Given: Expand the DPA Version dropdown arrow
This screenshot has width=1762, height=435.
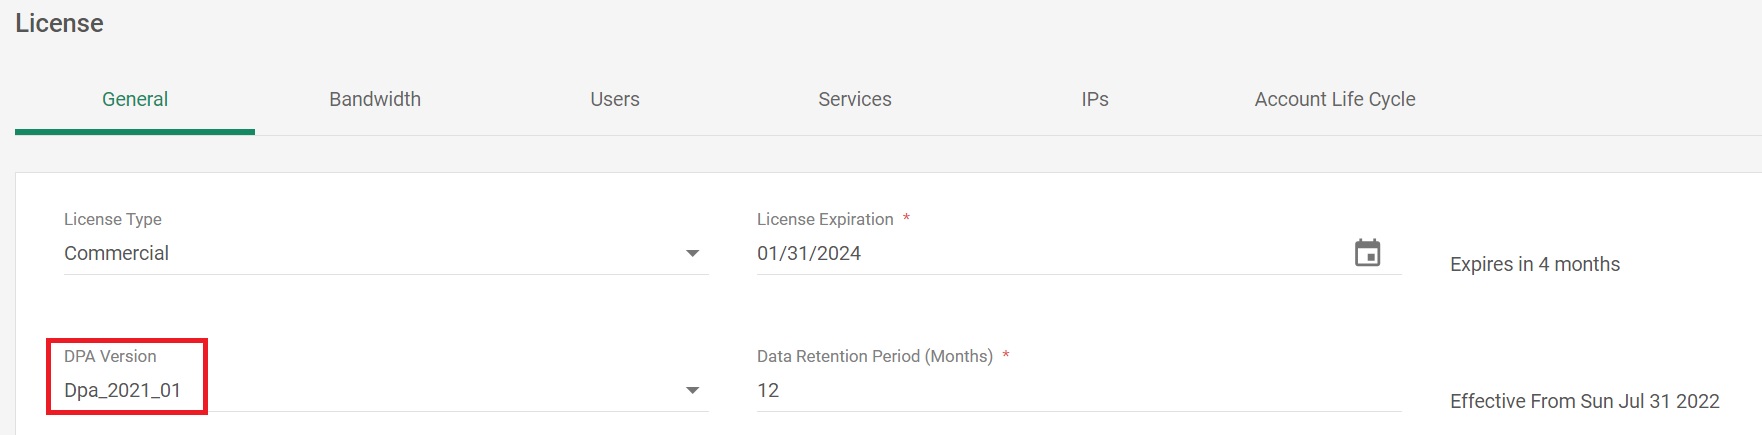Looking at the screenshot, I should [692, 391].
